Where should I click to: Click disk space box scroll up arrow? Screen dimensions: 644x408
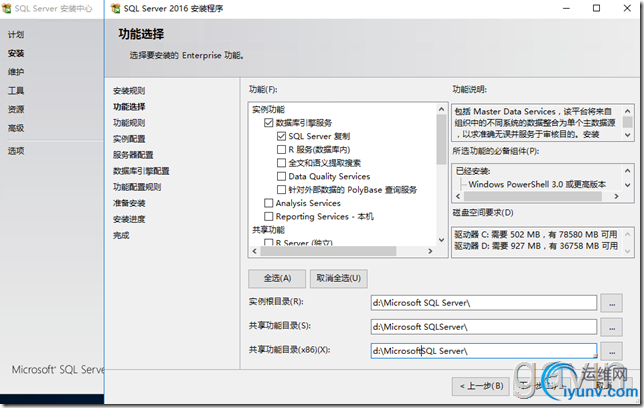(x=628, y=234)
